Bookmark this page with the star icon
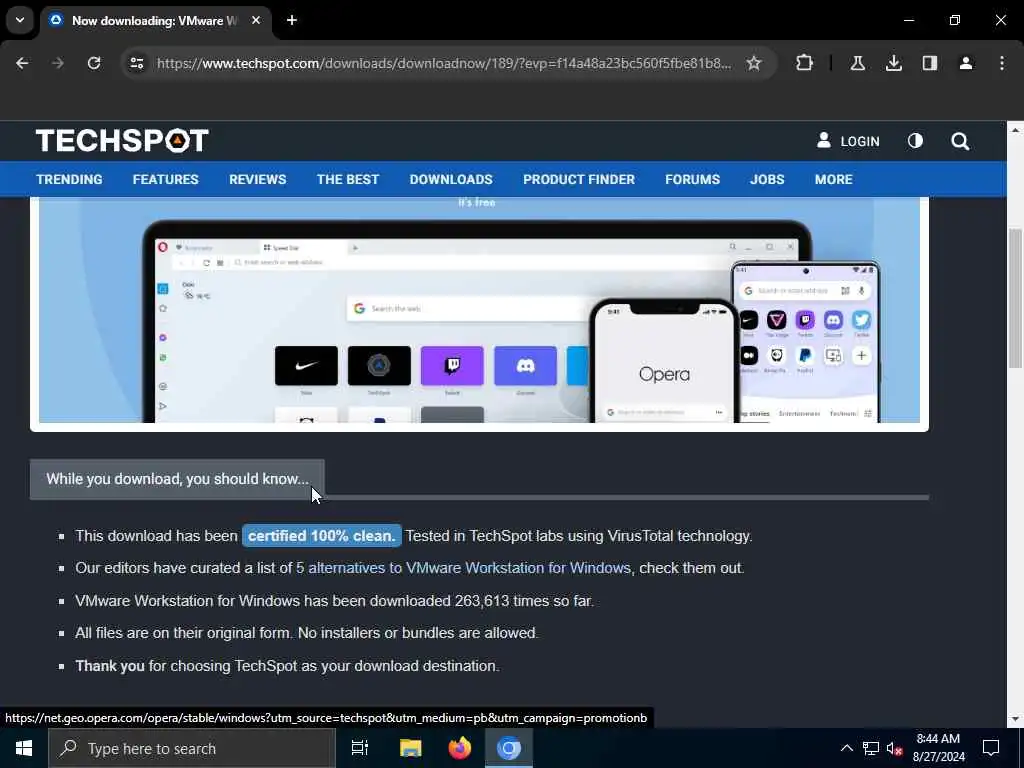1024x768 pixels. (x=754, y=63)
